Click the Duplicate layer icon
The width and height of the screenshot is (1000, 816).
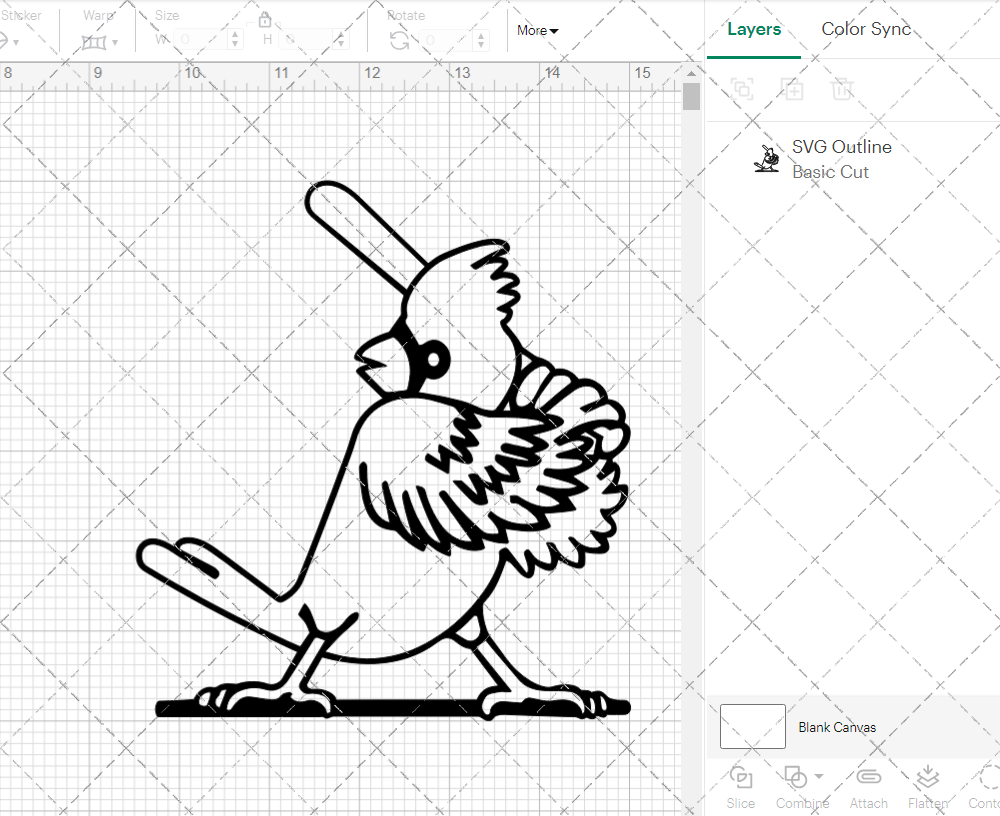coord(792,89)
